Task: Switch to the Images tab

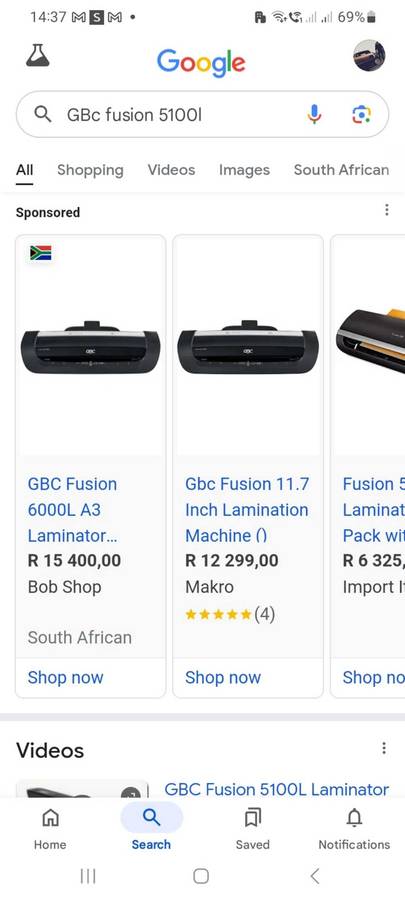Action: (244, 170)
